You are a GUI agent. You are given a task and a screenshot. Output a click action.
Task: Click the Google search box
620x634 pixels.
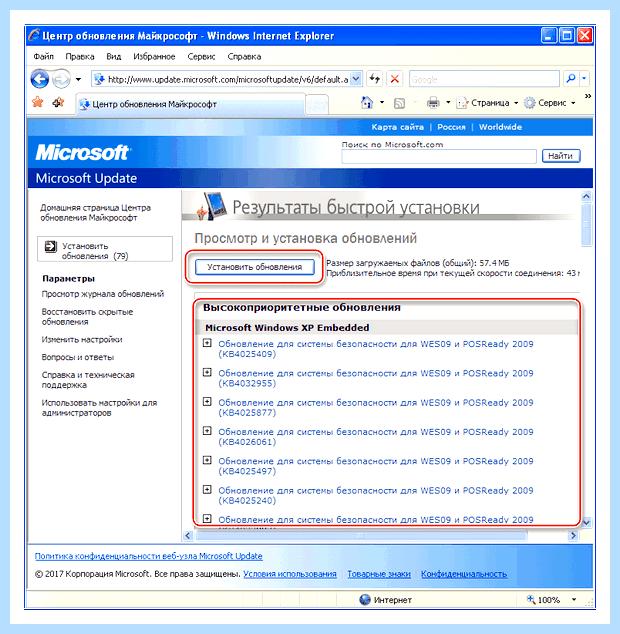coord(484,79)
